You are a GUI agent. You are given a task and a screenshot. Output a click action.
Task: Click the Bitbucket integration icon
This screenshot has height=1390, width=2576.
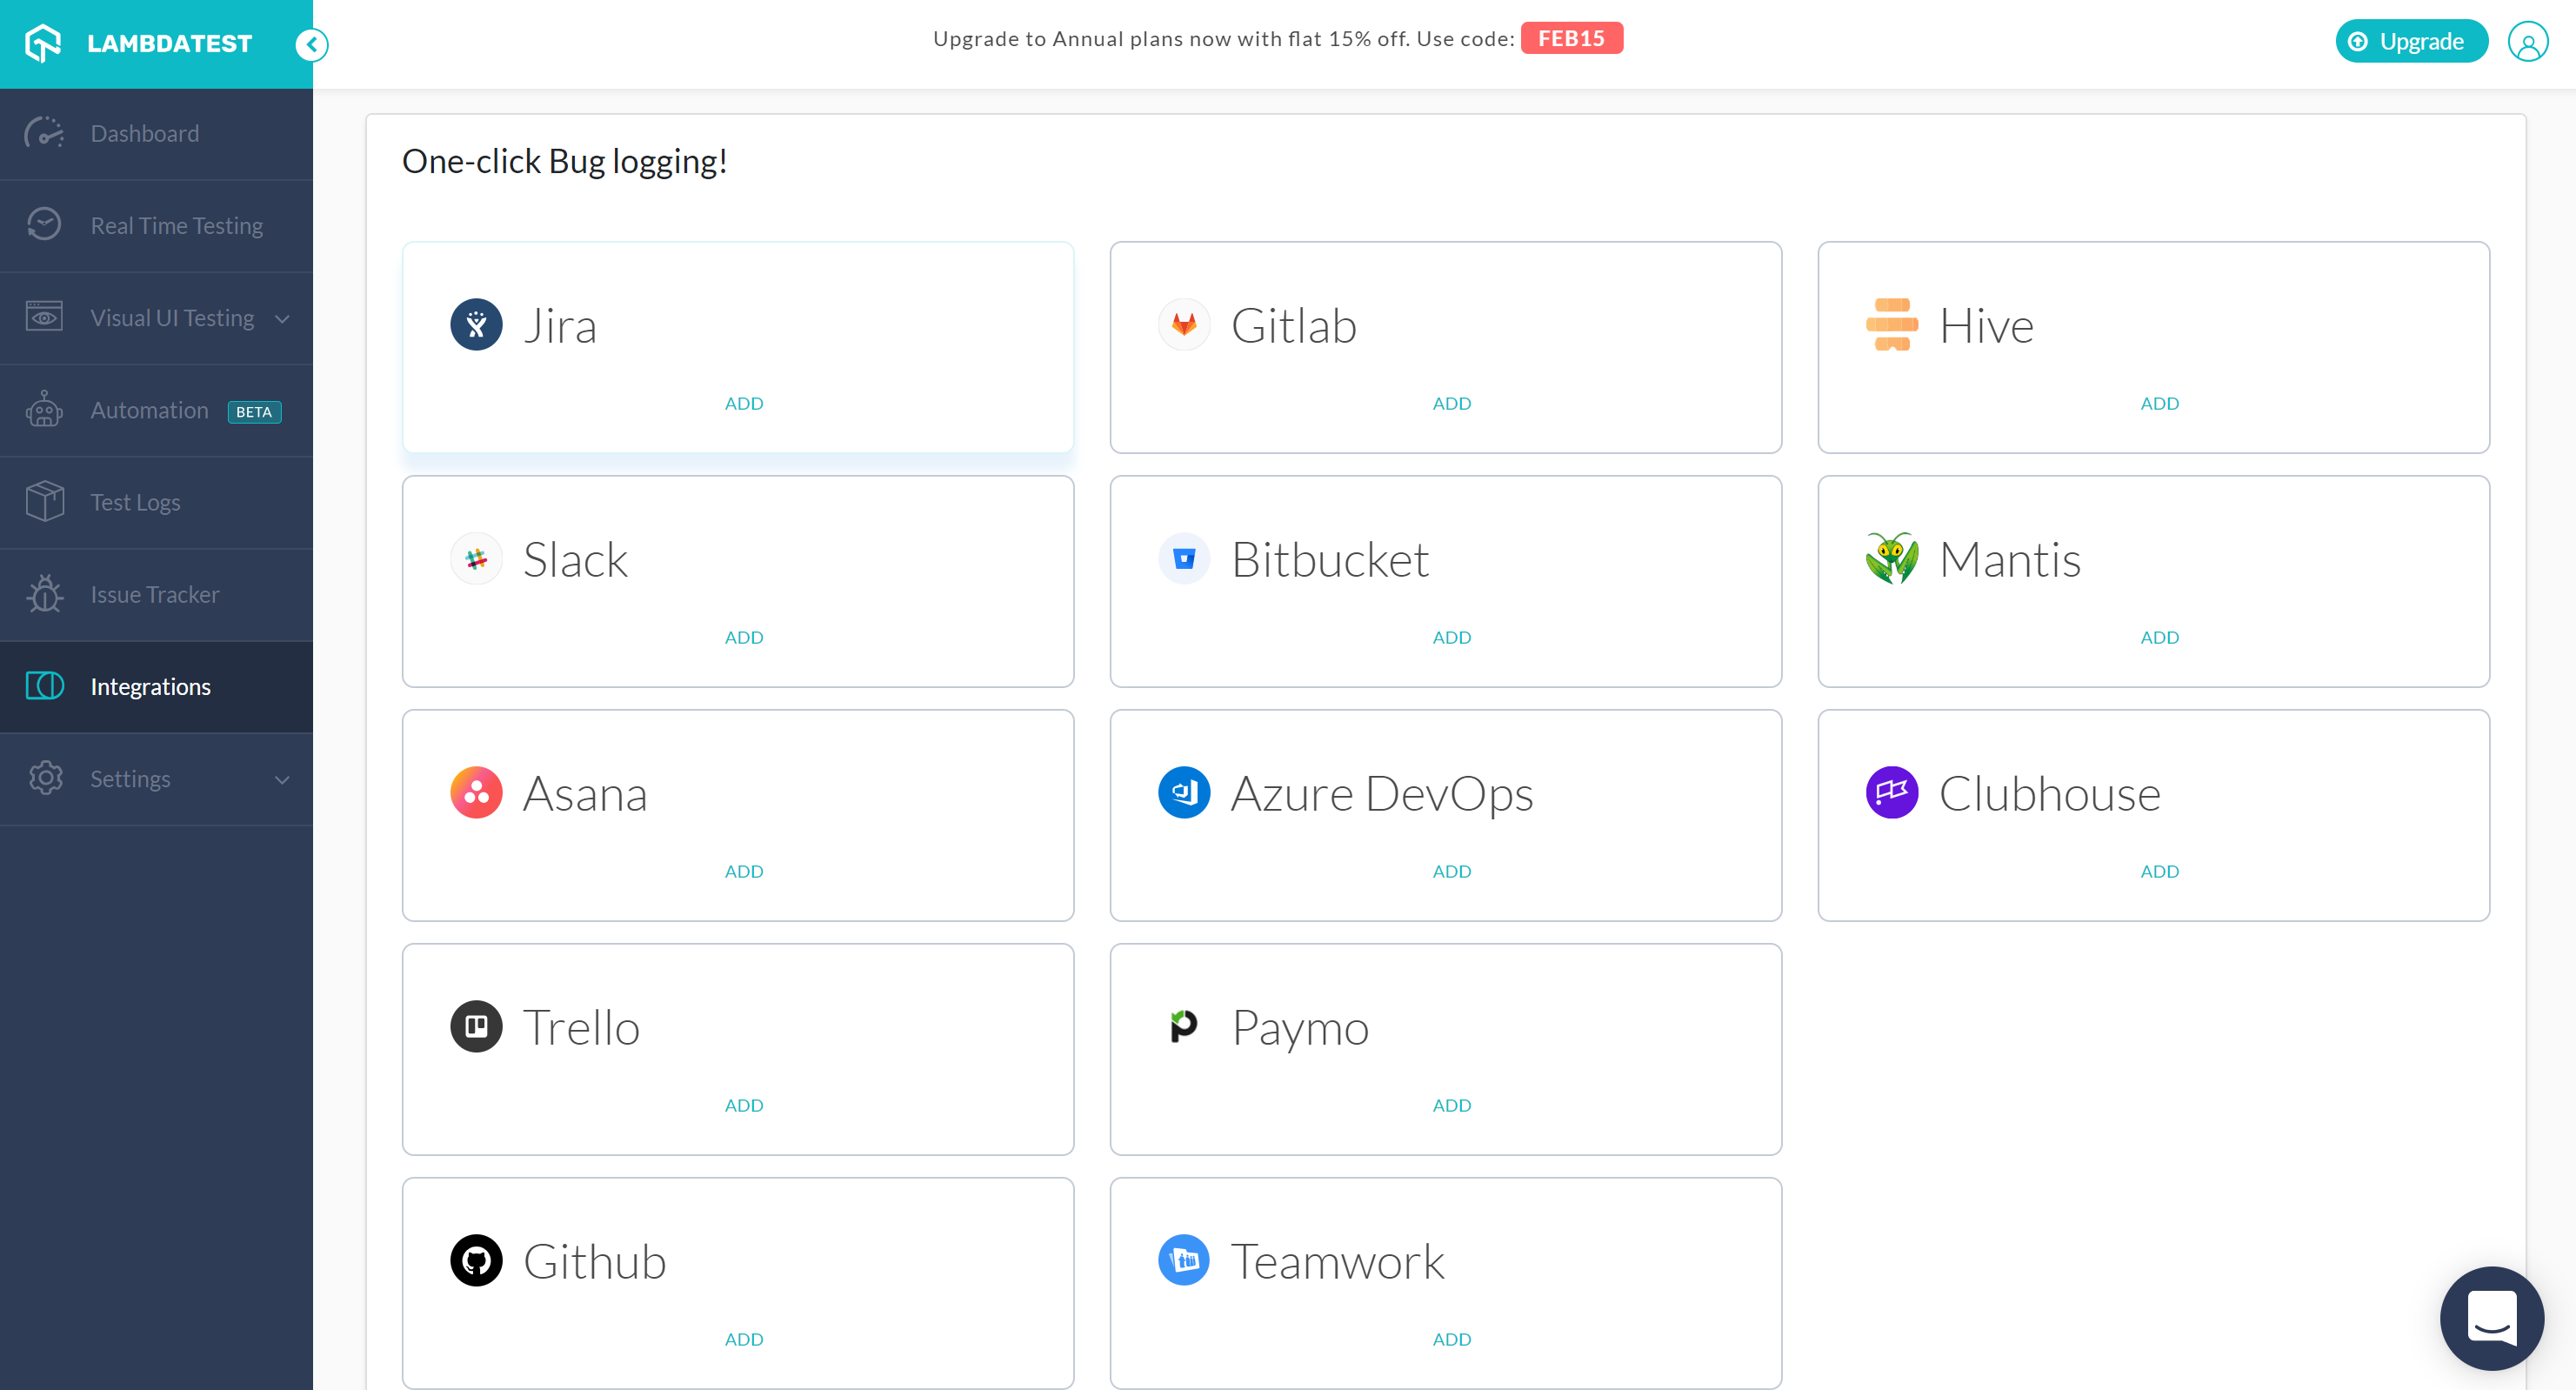[x=1185, y=558]
